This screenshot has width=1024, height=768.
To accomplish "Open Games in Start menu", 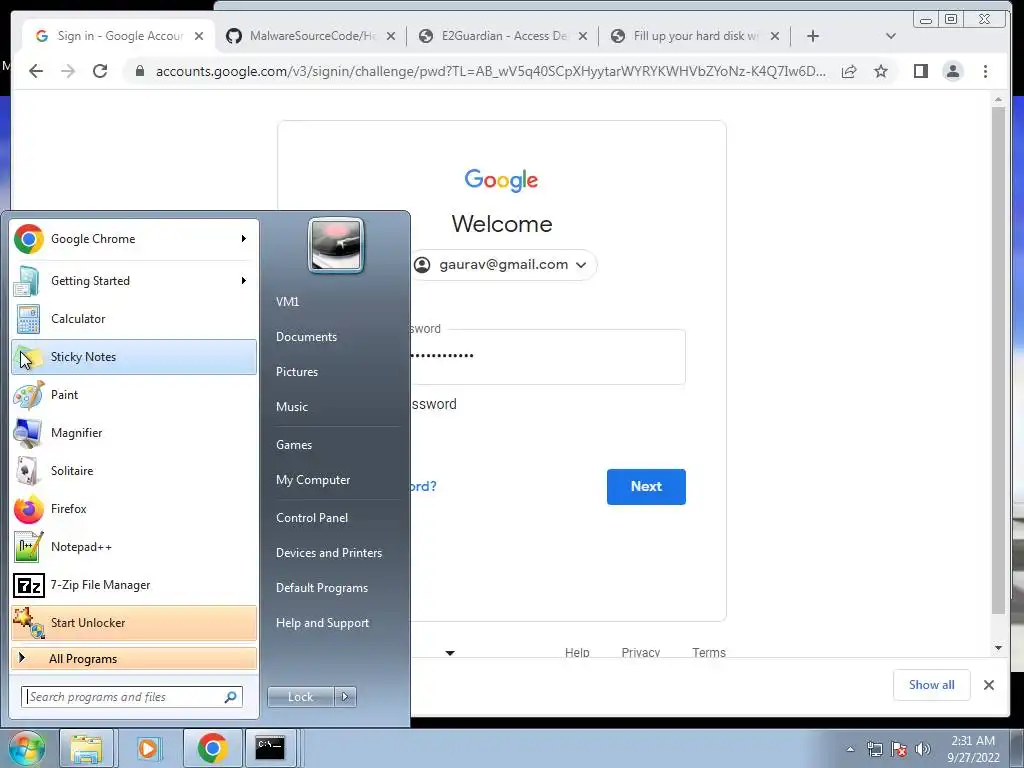I will 294,445.
